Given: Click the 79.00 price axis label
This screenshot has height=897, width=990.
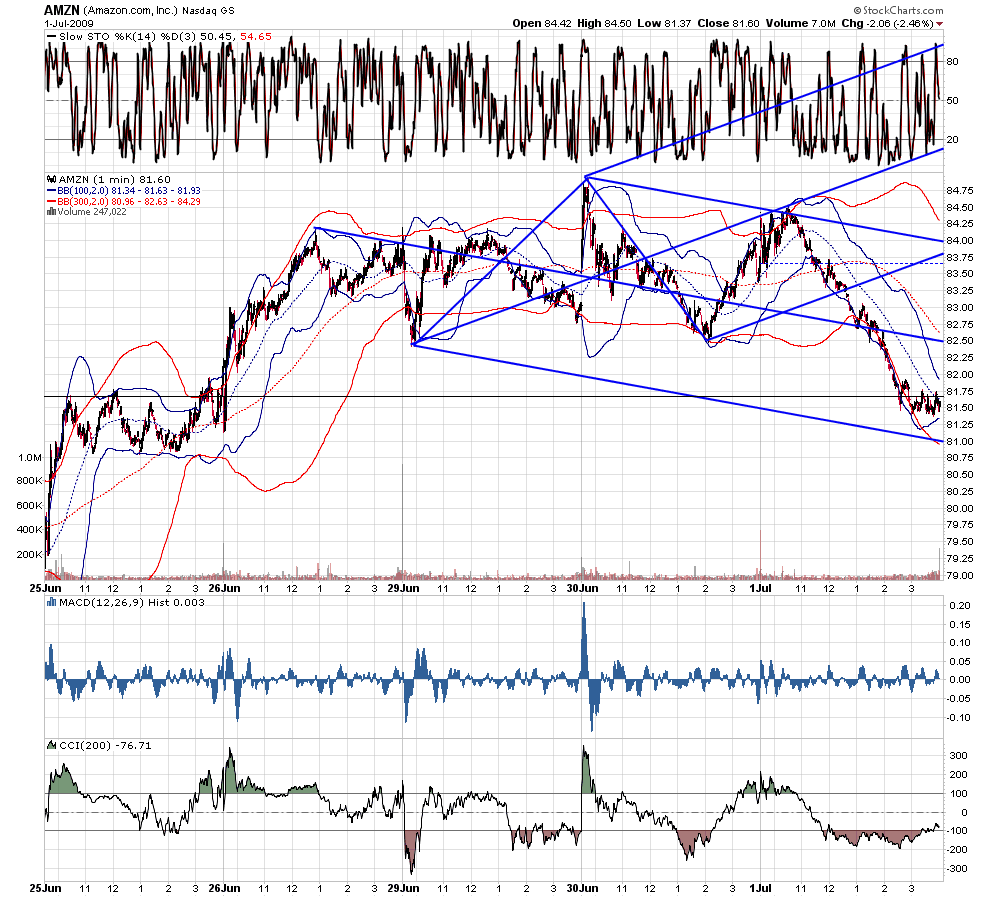Looking at the screenshot, I should (959, 575).
